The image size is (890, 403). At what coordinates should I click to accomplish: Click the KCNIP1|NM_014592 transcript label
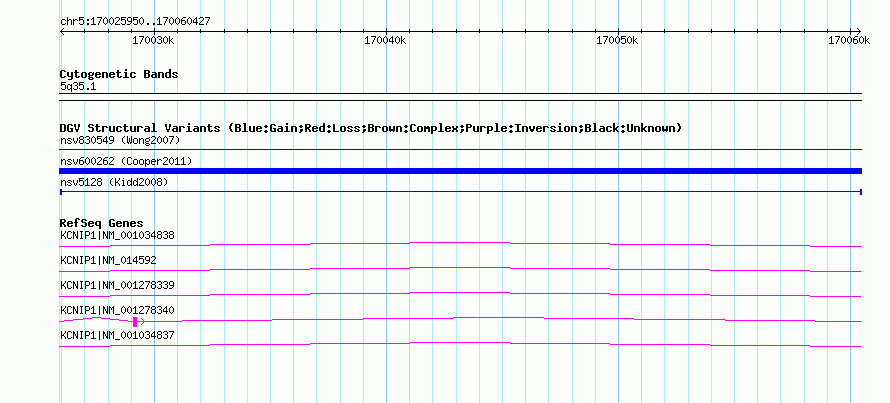(x=108, y=260)
